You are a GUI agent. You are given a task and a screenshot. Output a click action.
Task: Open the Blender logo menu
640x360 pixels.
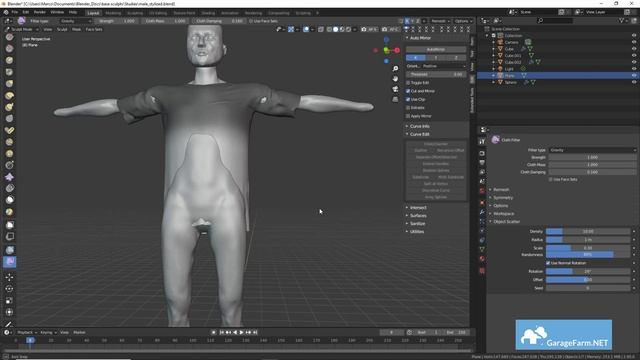point(6,12)
